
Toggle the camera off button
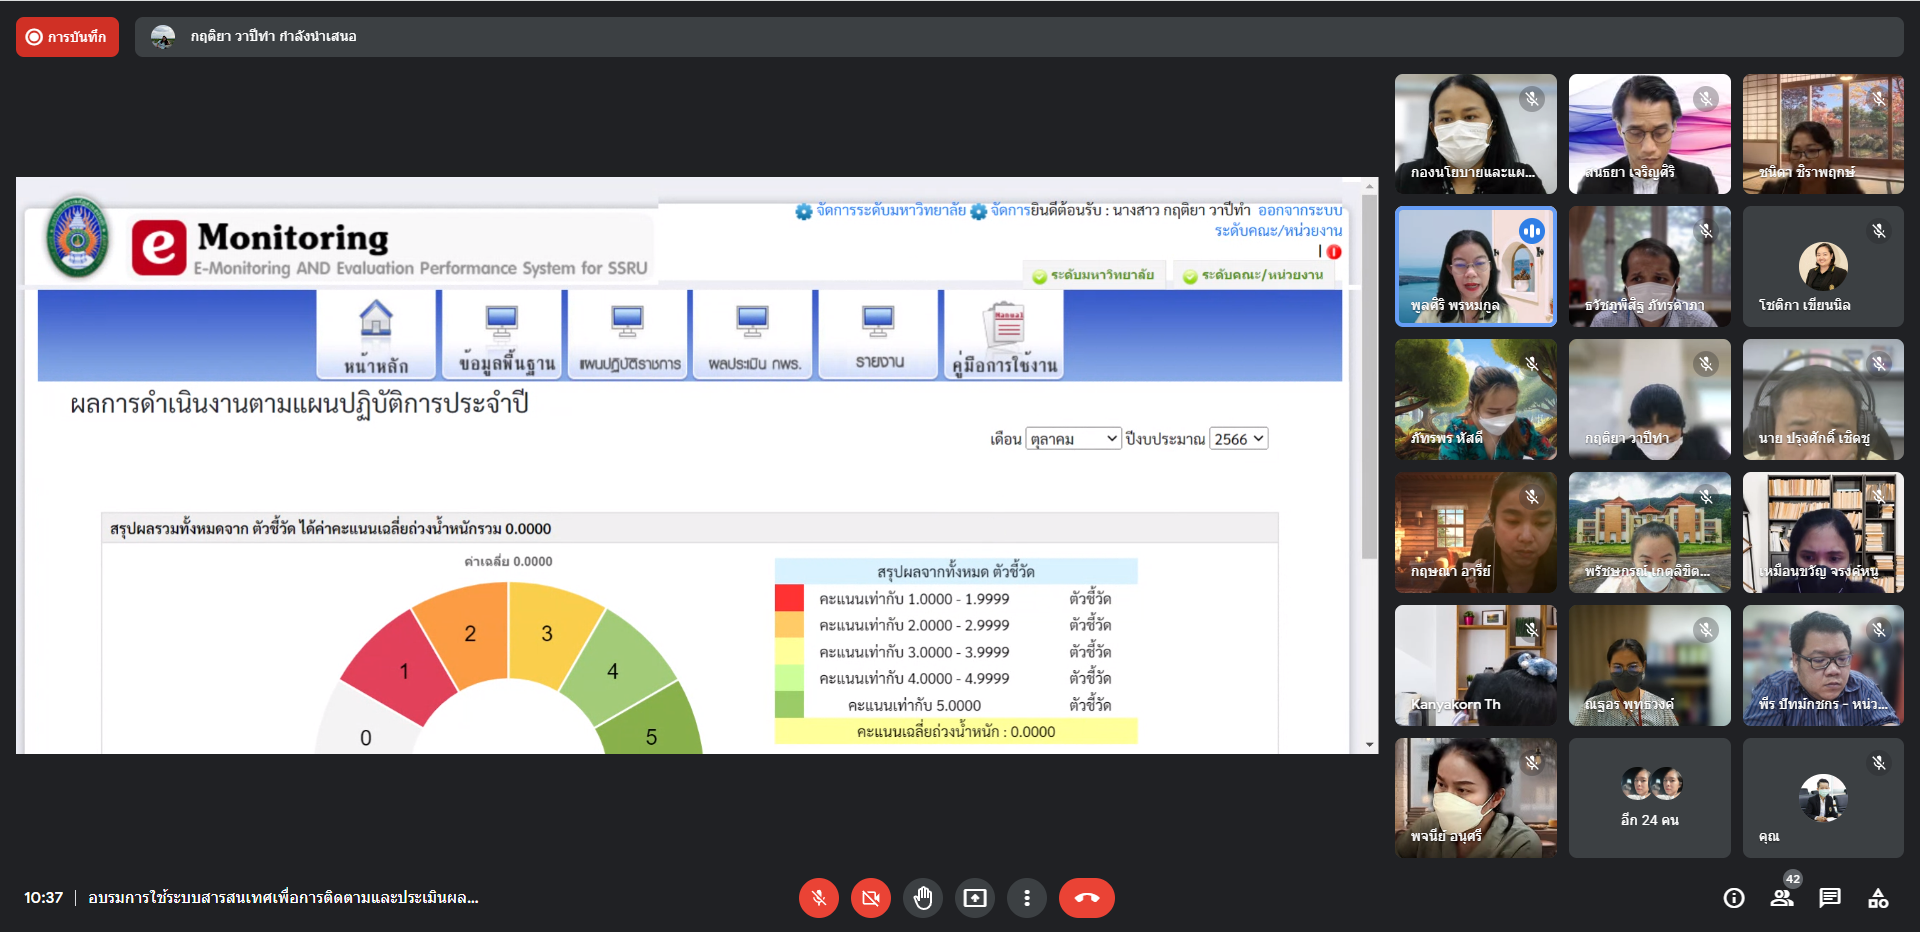tap(870, 898)
